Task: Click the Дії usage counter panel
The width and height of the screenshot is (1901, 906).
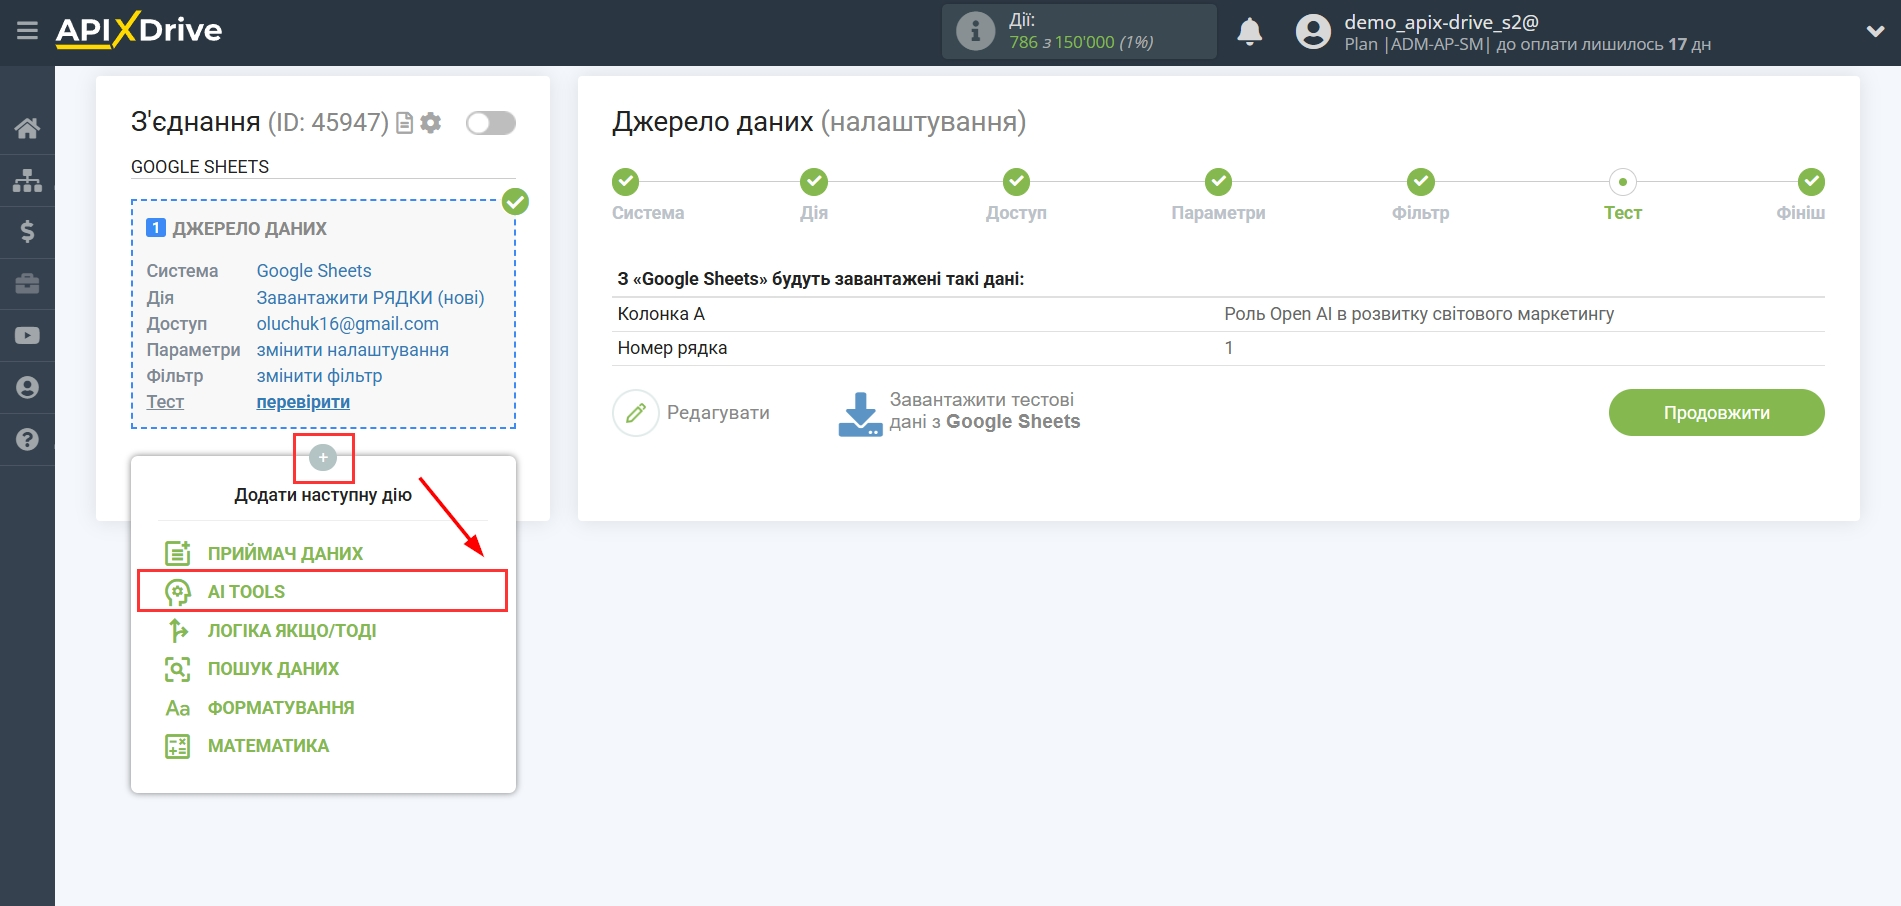Action: pos(1079,31)
